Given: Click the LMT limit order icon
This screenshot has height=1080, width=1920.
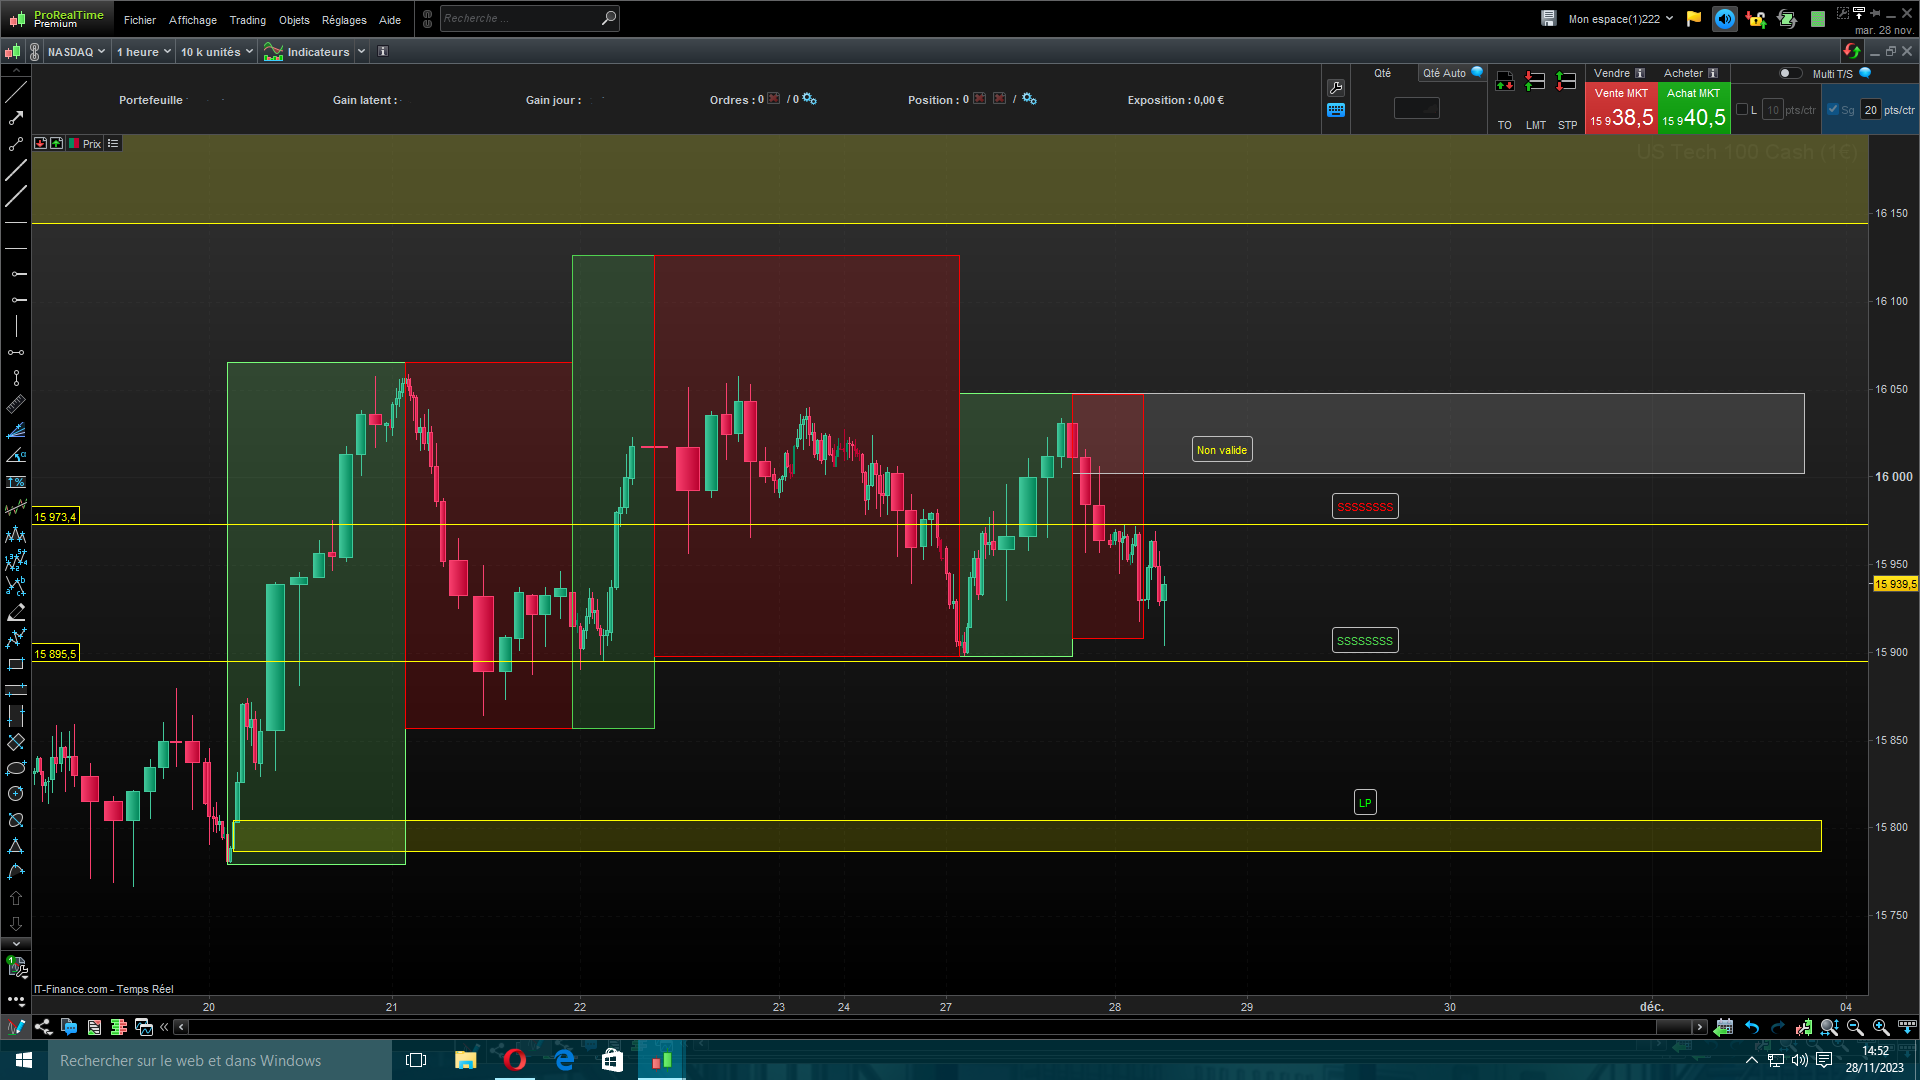Looking at the screenshot, I should [1536, 82].
